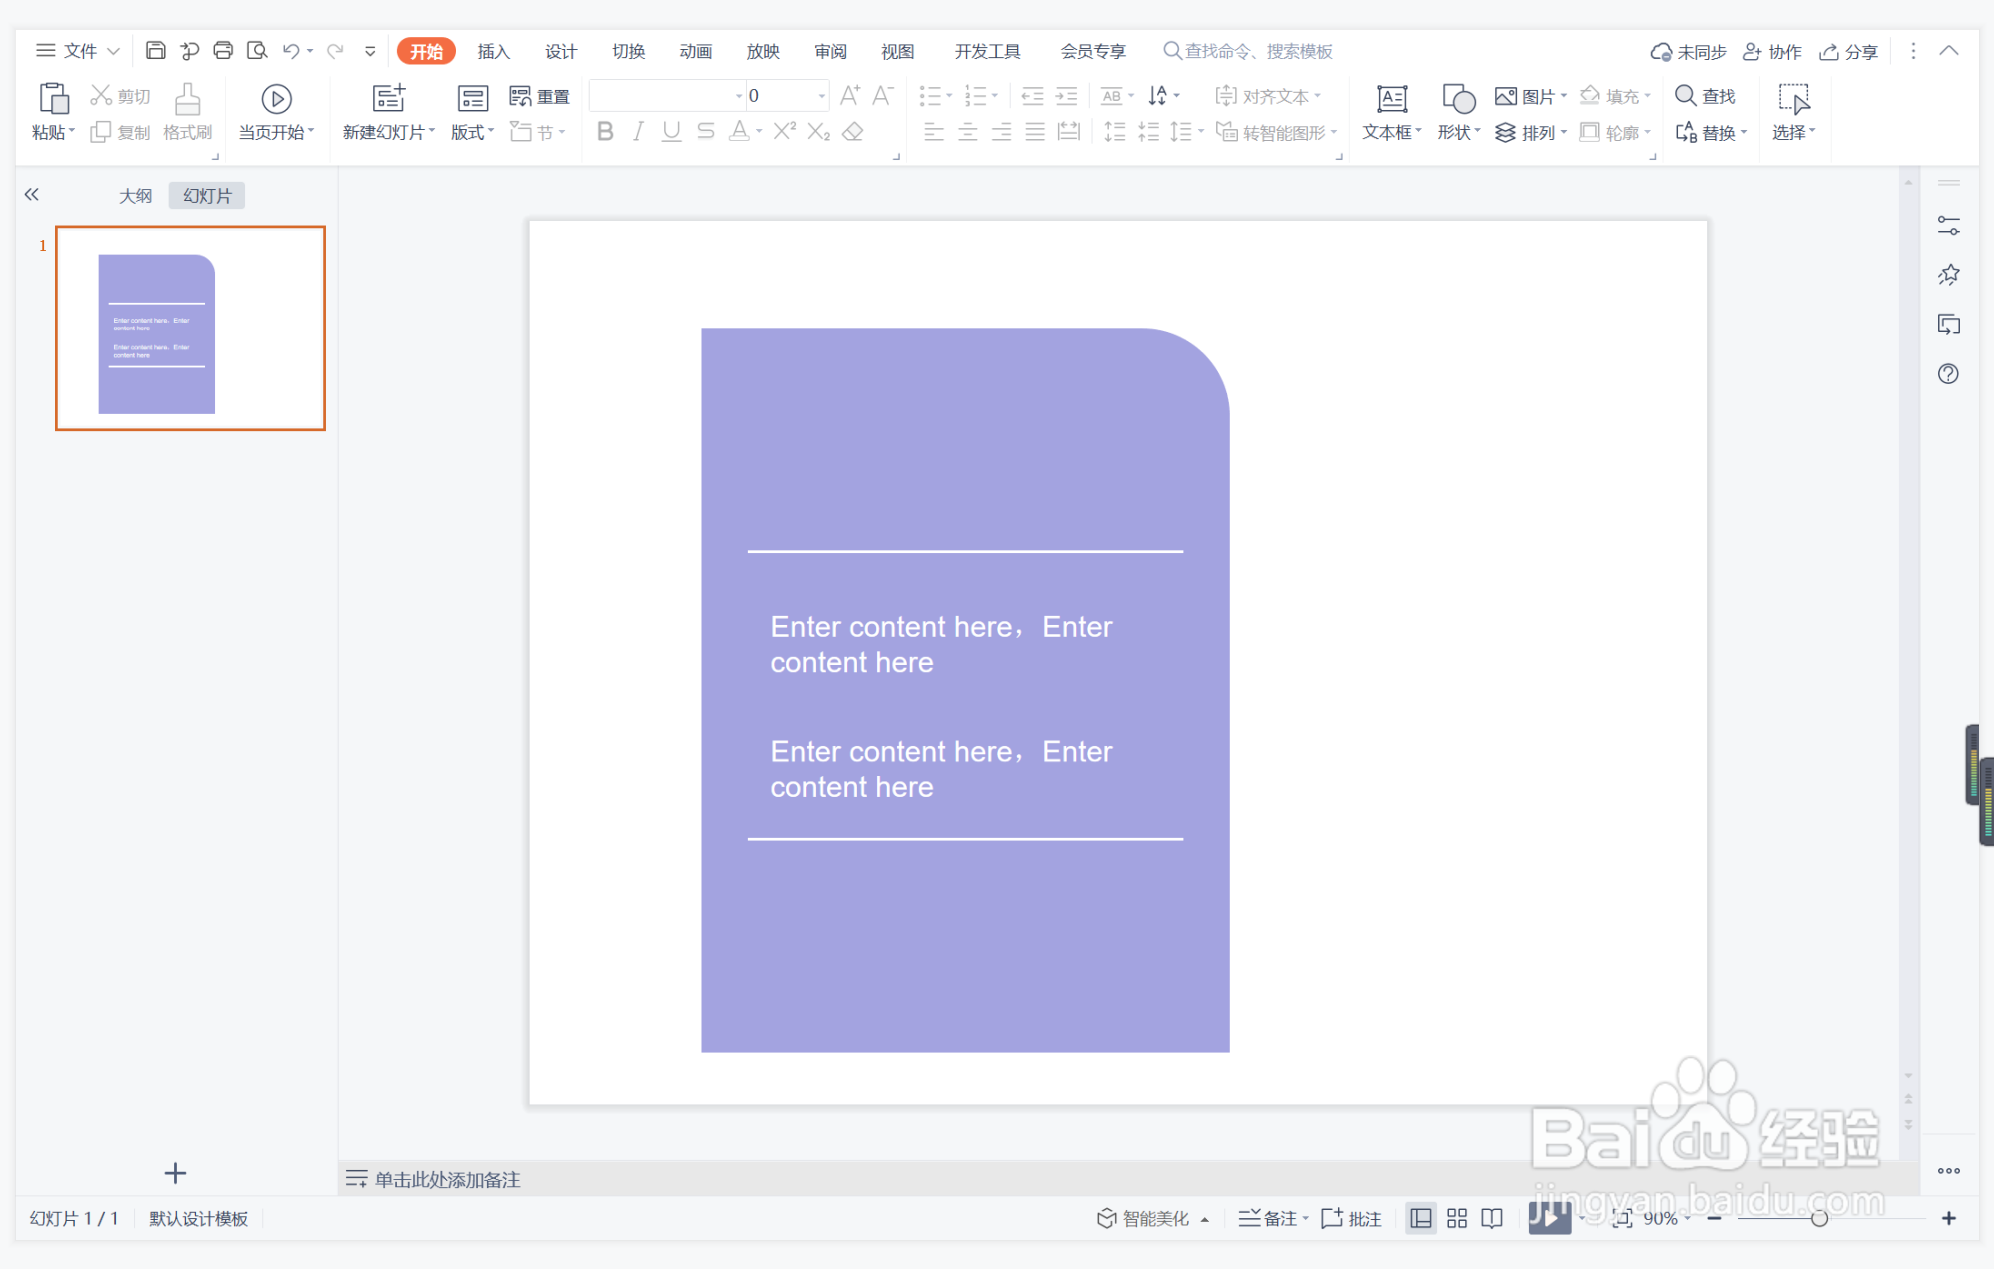The width and height of the screenshot is (1994, 1269).
Task: Toggle Bold text formatting
Action: click(x=605, y=132)
